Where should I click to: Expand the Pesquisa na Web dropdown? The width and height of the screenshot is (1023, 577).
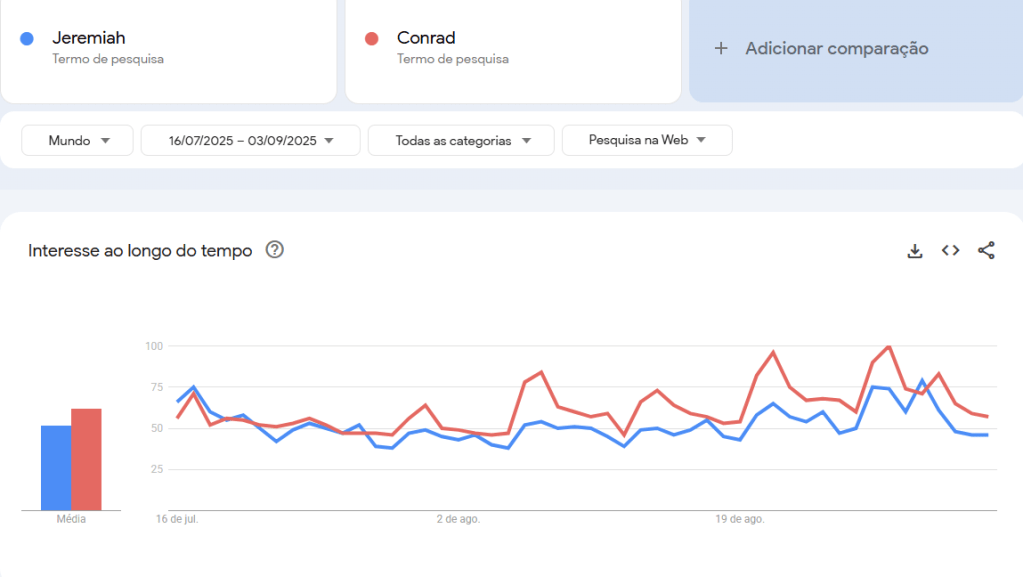(647, 140)
